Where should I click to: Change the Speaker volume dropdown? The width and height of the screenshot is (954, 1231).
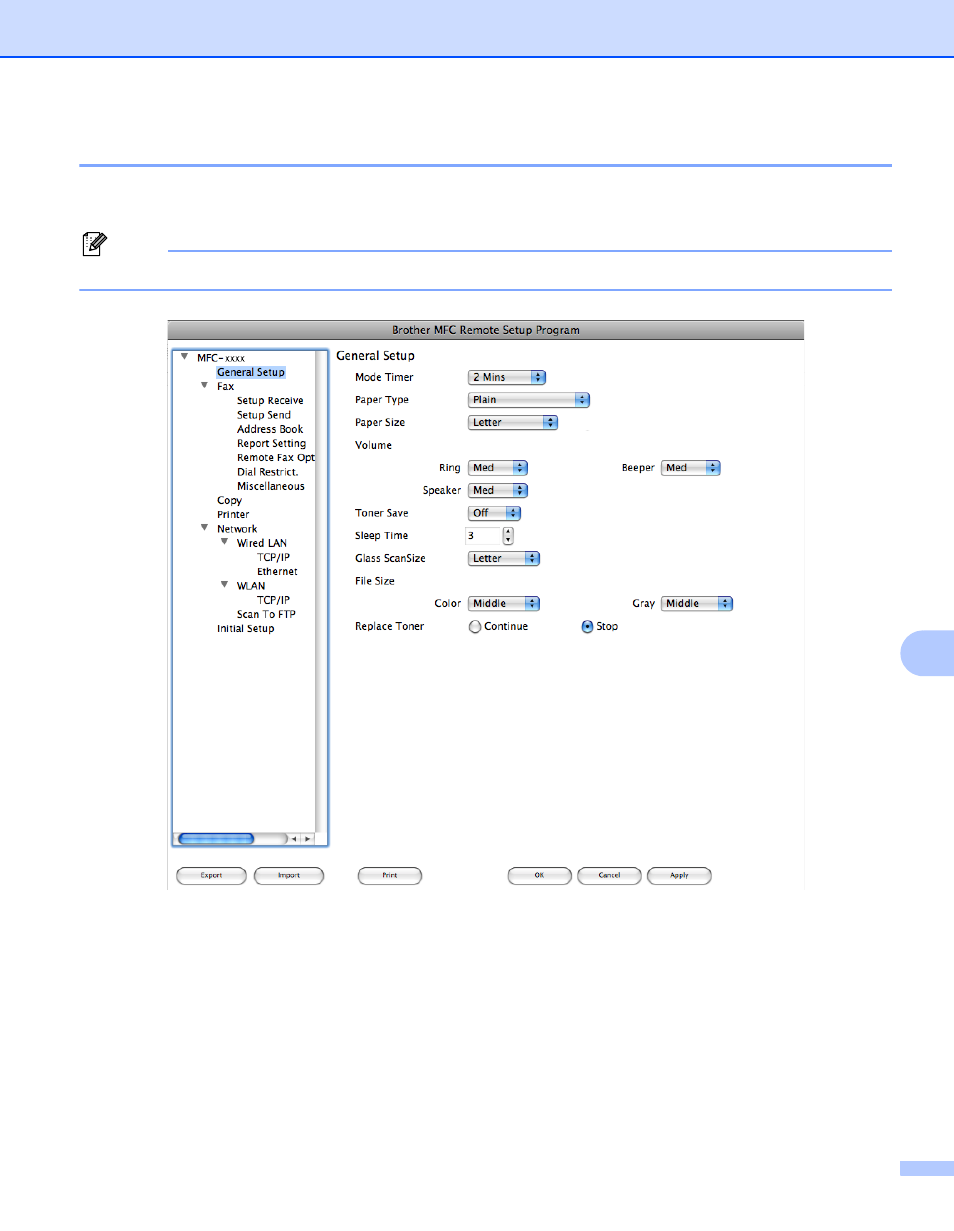point(497,490)
